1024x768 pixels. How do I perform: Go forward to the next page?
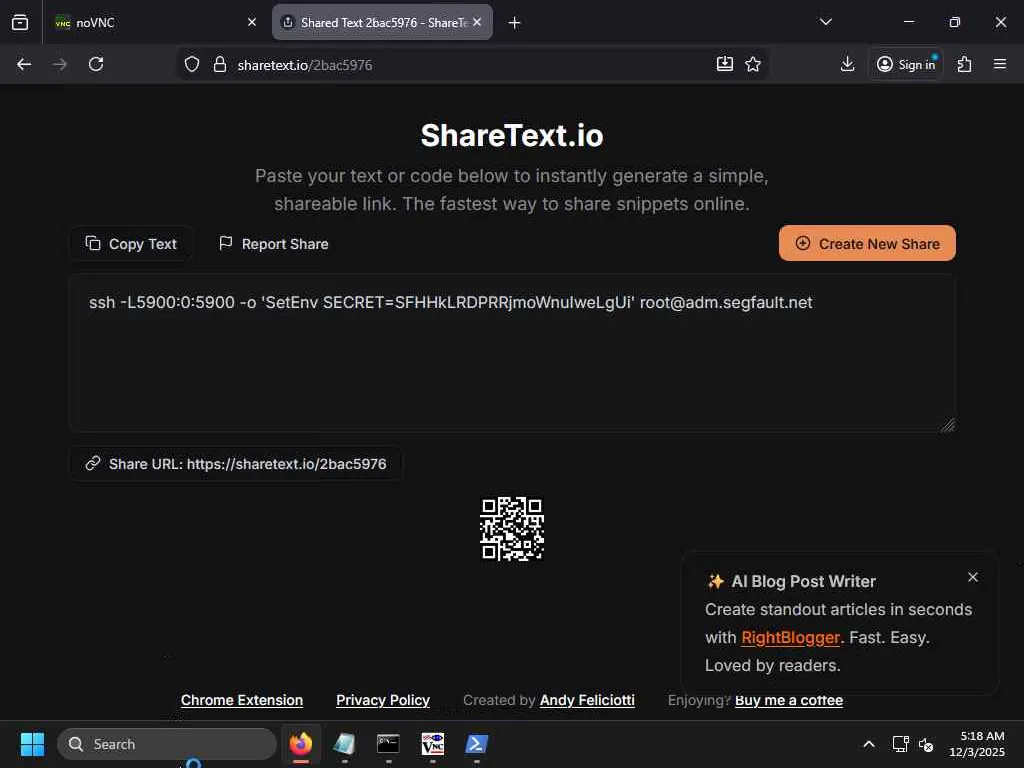(60, 64)
